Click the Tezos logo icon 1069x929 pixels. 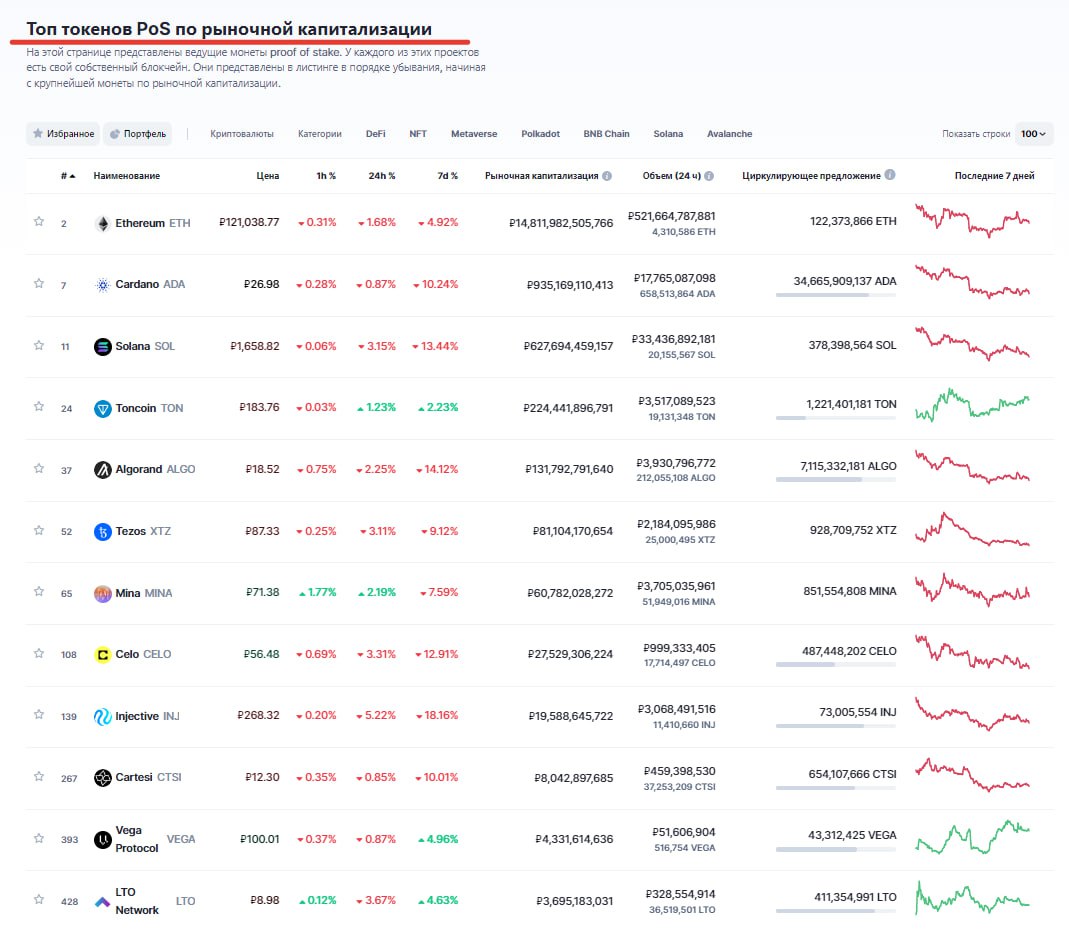click(102, 531)
